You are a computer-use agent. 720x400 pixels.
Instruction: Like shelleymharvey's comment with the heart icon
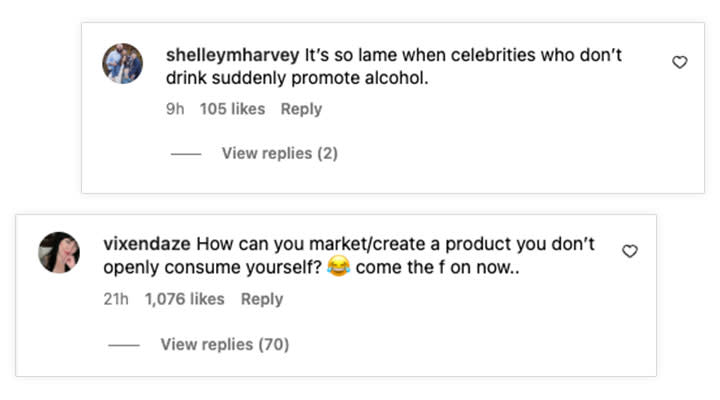click(679, 62)
